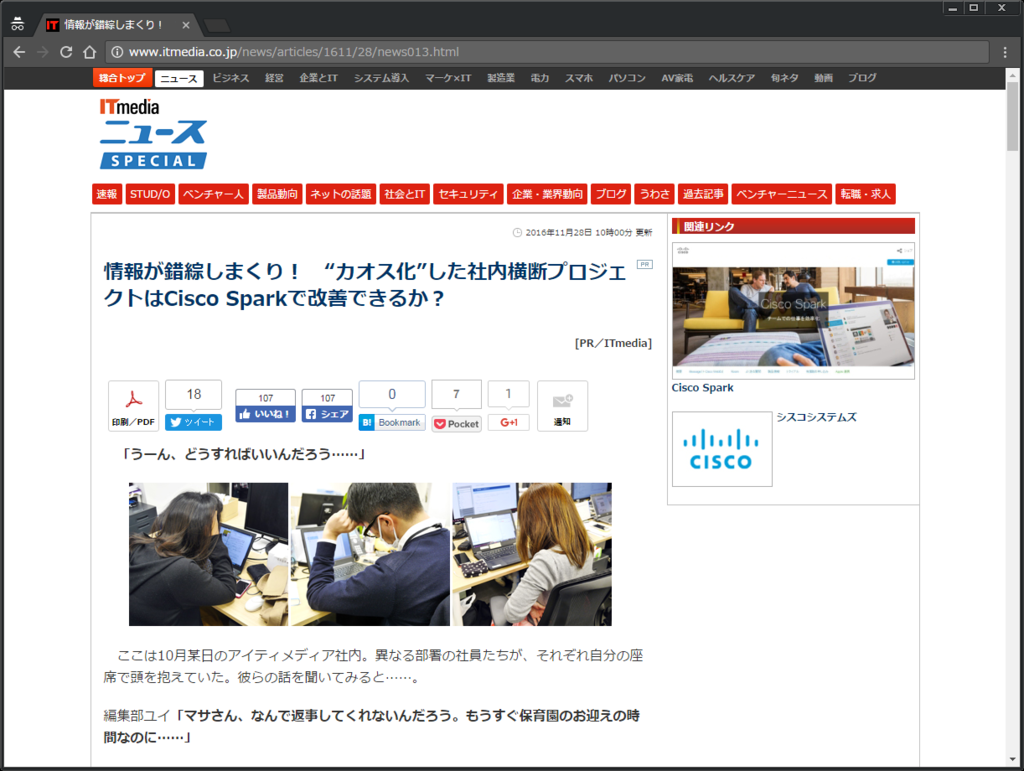Open the Cisco Spark site thumbnail

(793, 311)
